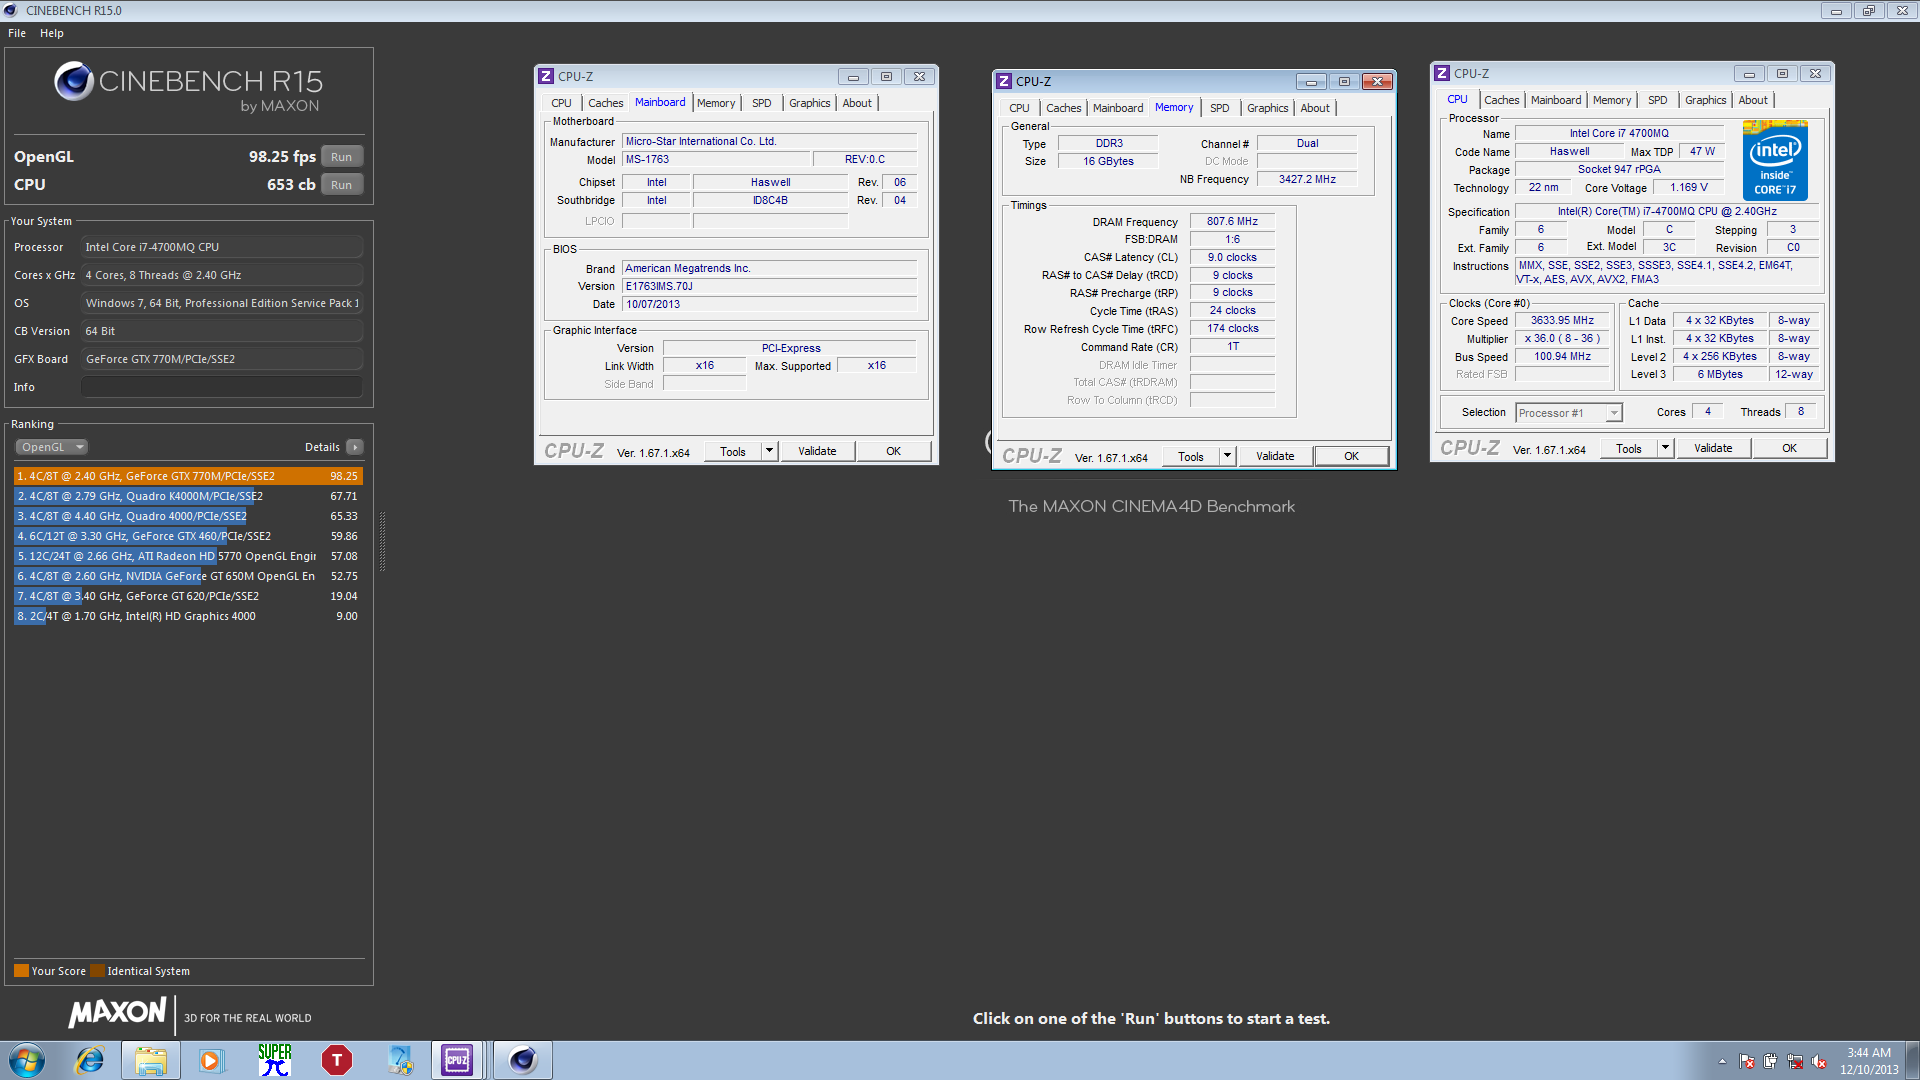Select the highlighted GeForce GTX 770M ranking row
This screenshot has width=1920, height=1080.
188,476
